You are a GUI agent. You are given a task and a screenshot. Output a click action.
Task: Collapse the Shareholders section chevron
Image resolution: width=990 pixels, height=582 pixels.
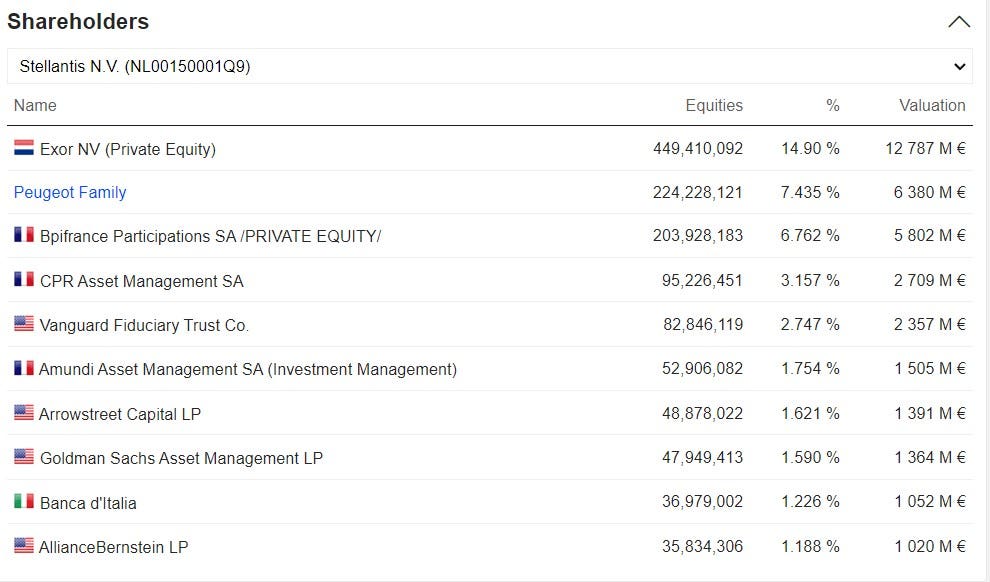point(958,22)
